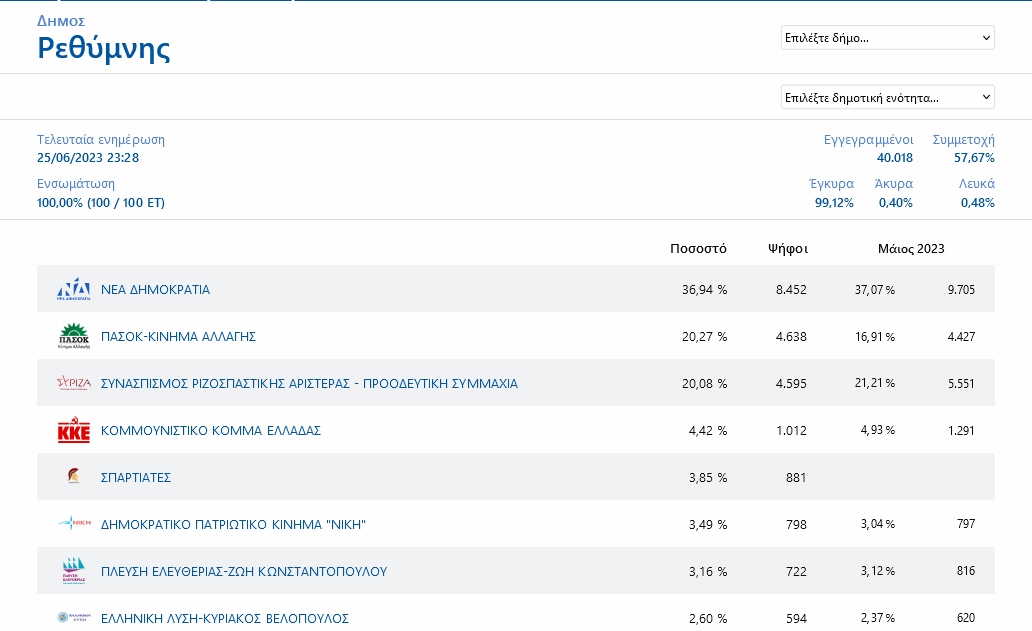Click the Μάιος 2023 column header
The image size is (1032, 631).
click(x=910, y=249)
